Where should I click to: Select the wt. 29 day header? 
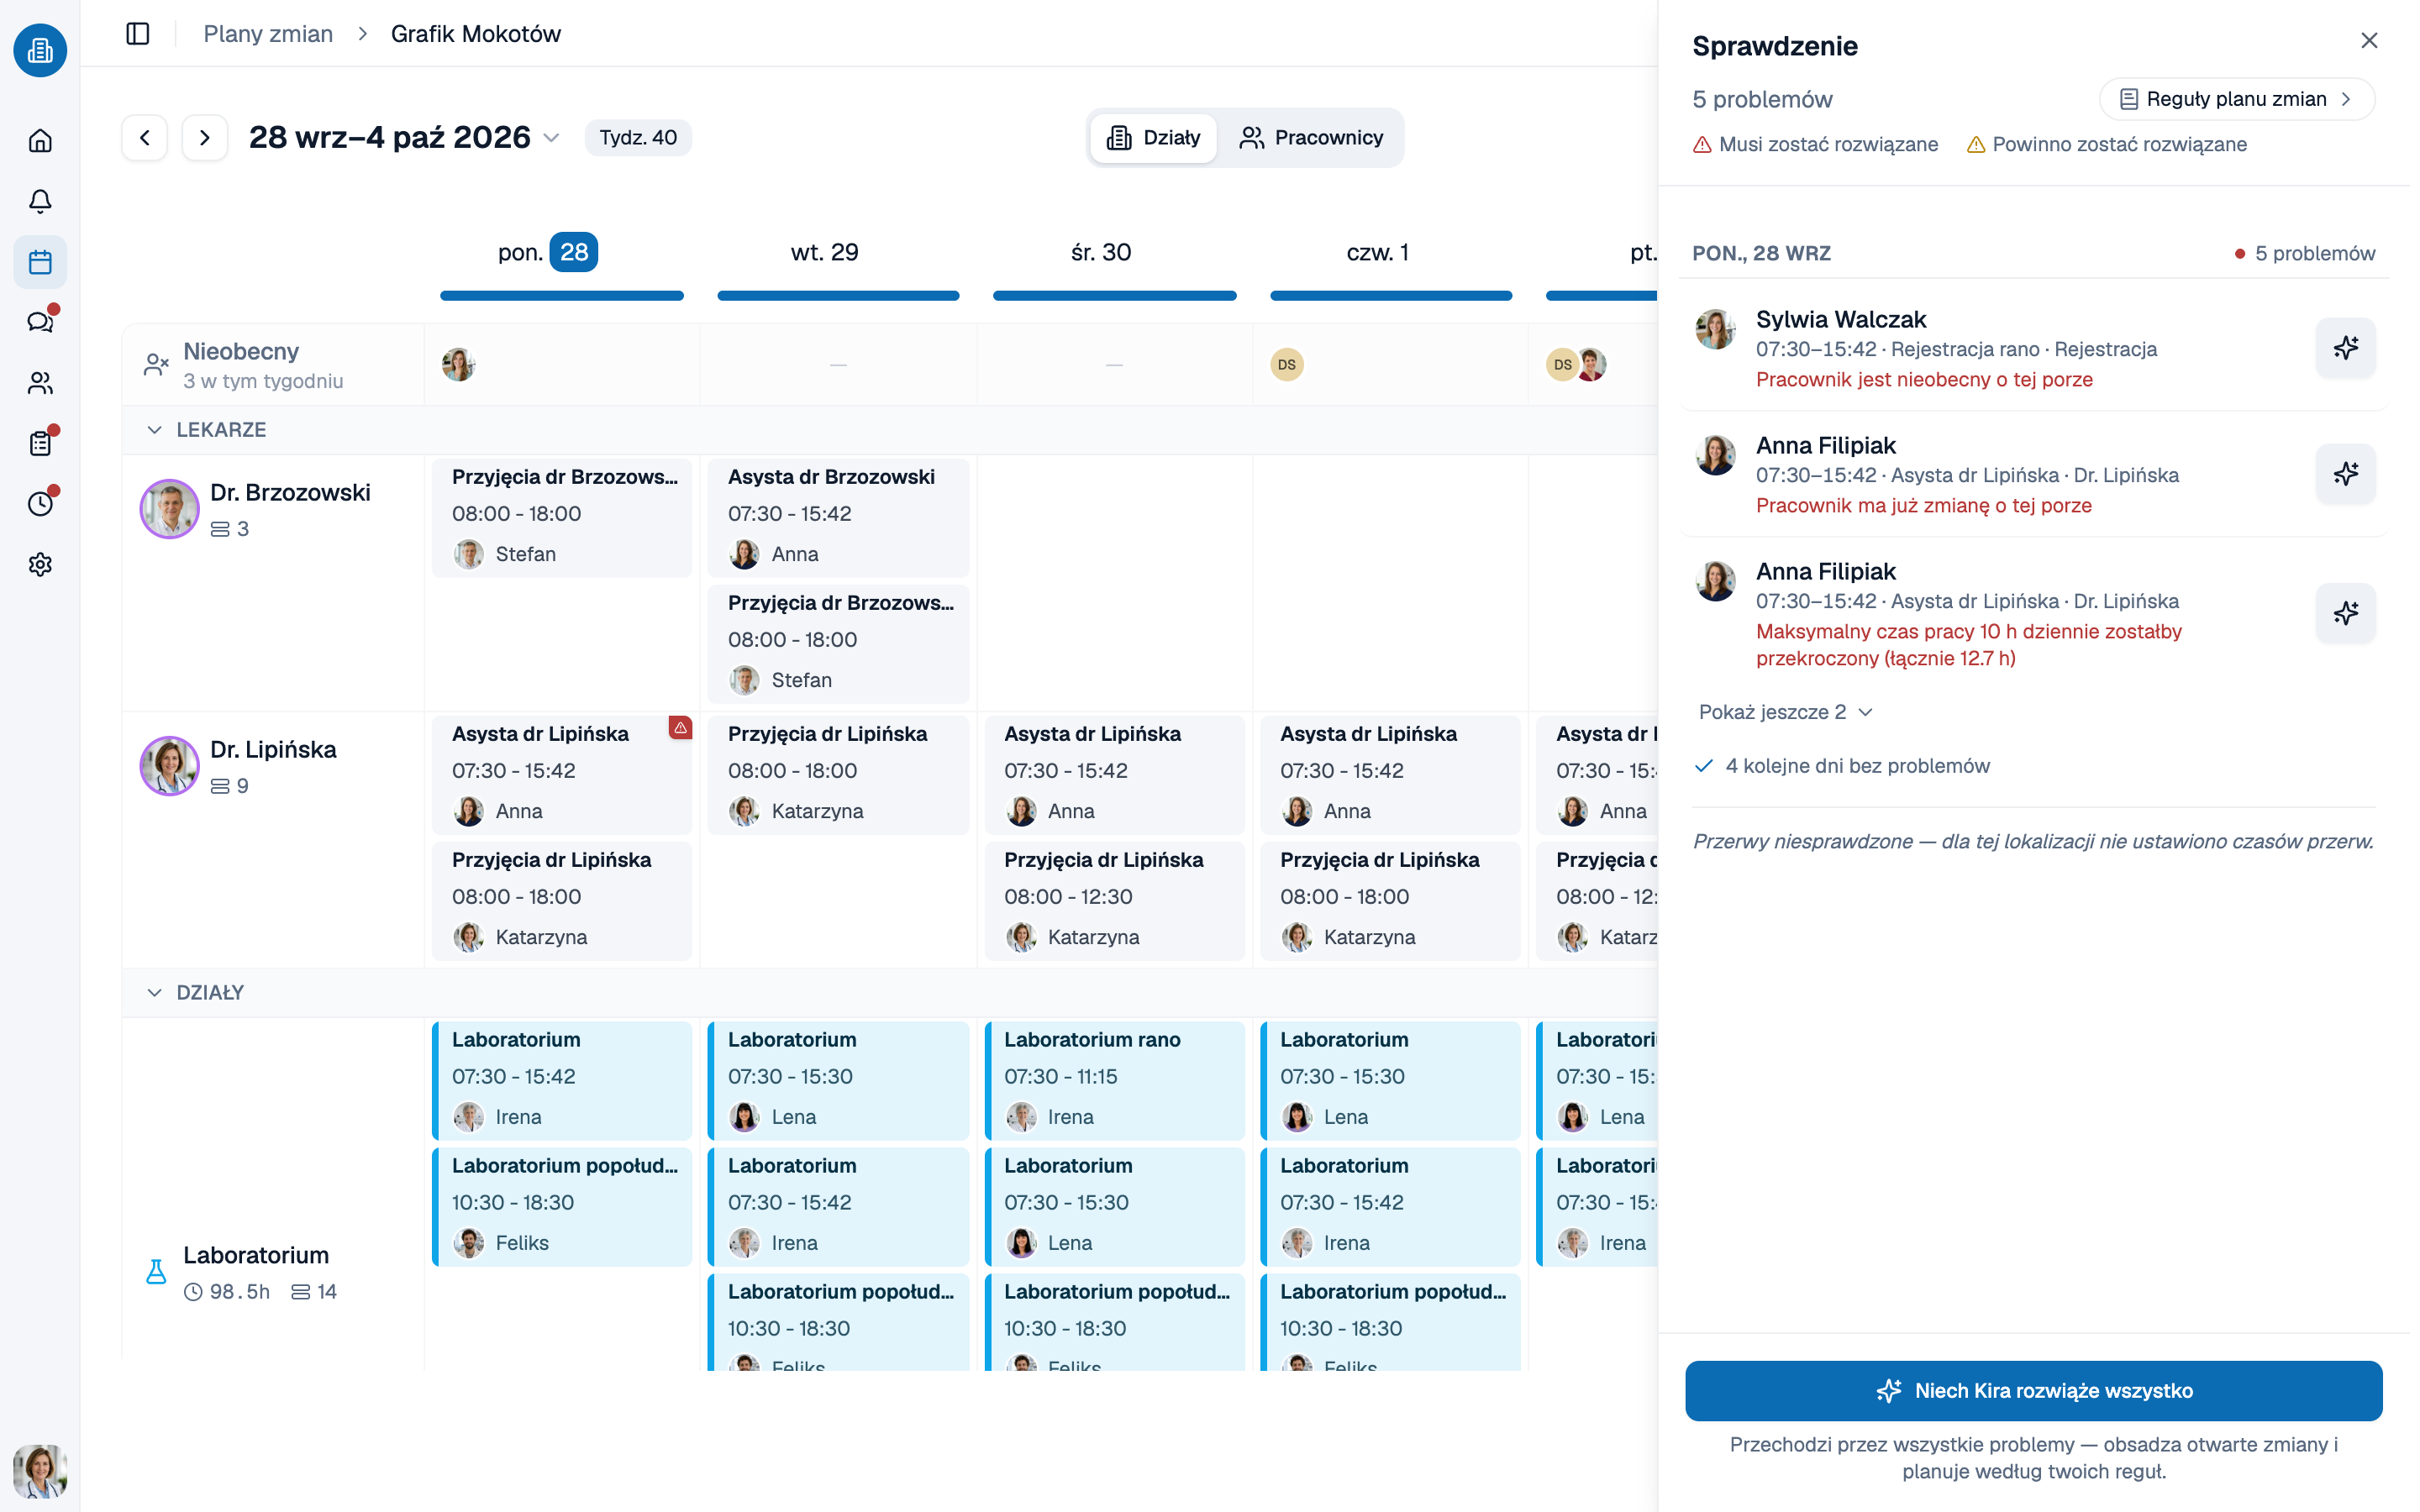(825, 252)
